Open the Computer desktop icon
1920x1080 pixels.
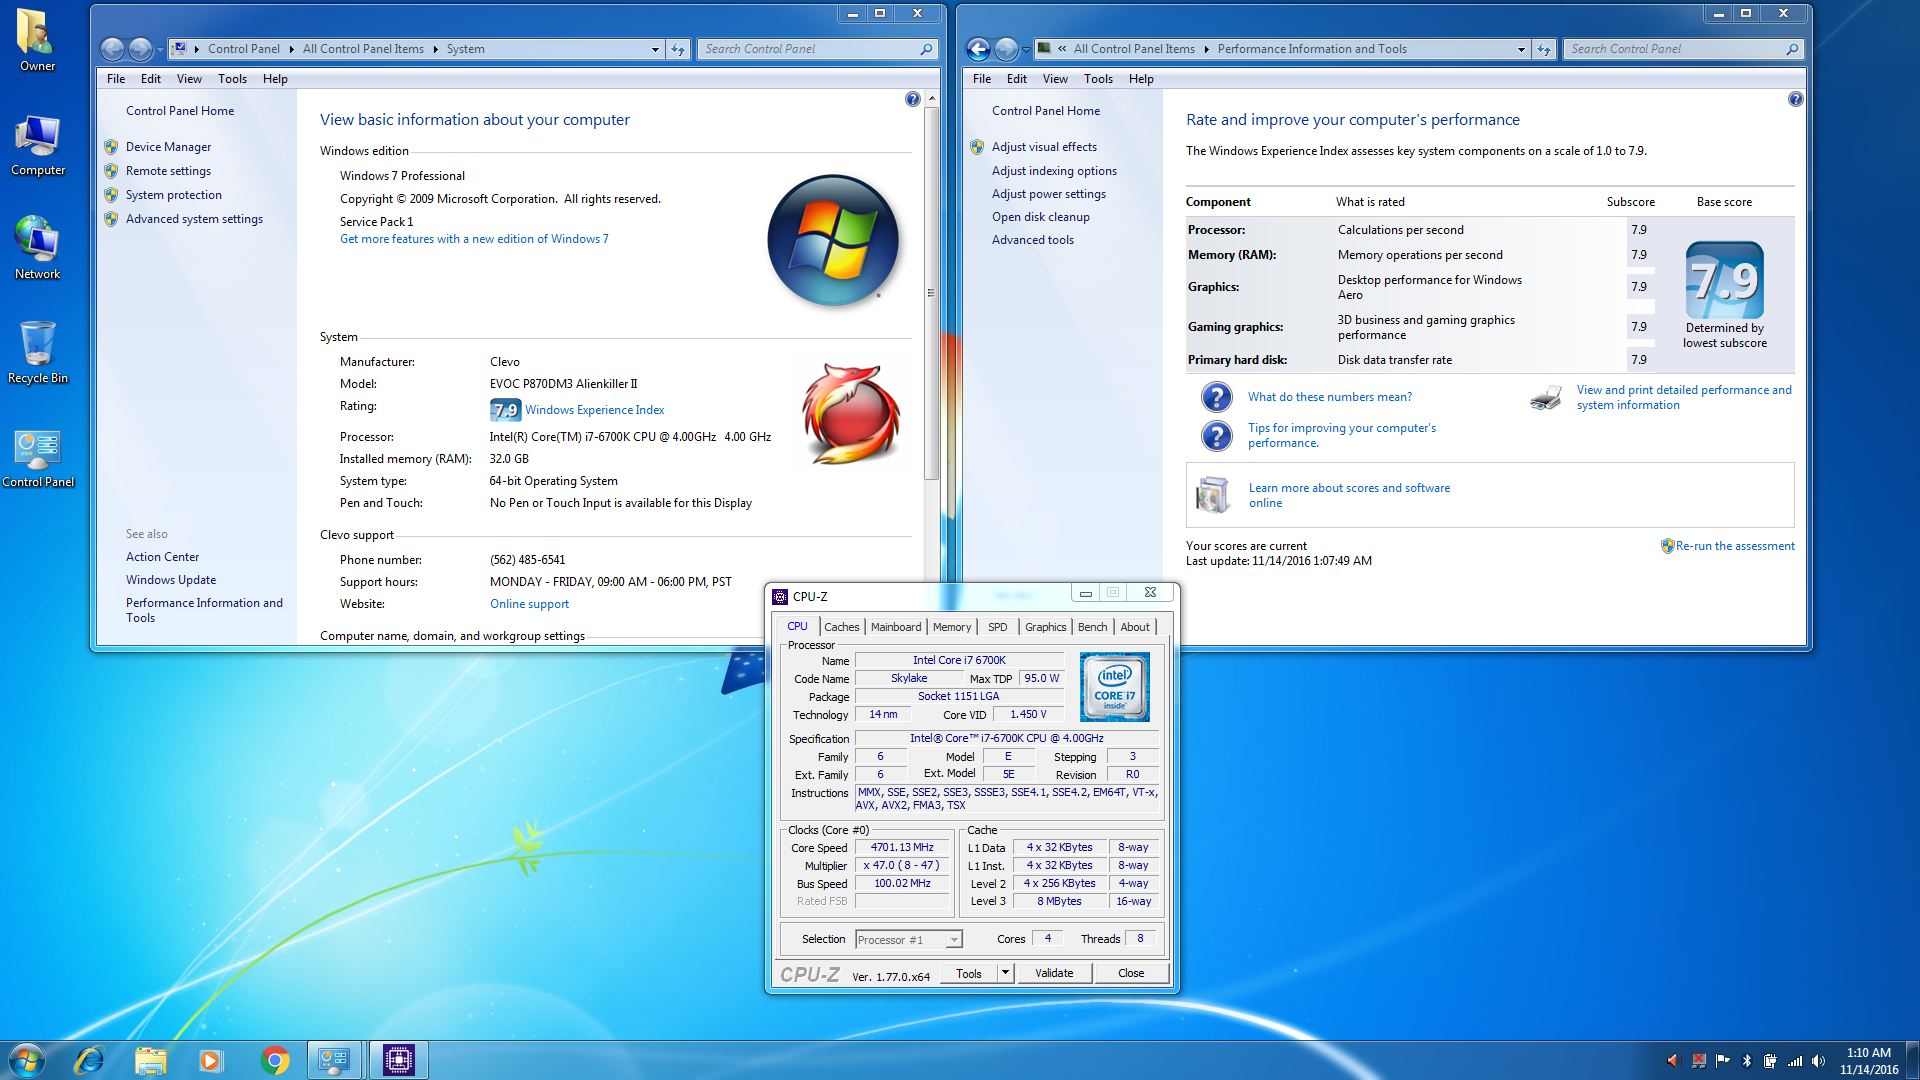coord(38,146)
